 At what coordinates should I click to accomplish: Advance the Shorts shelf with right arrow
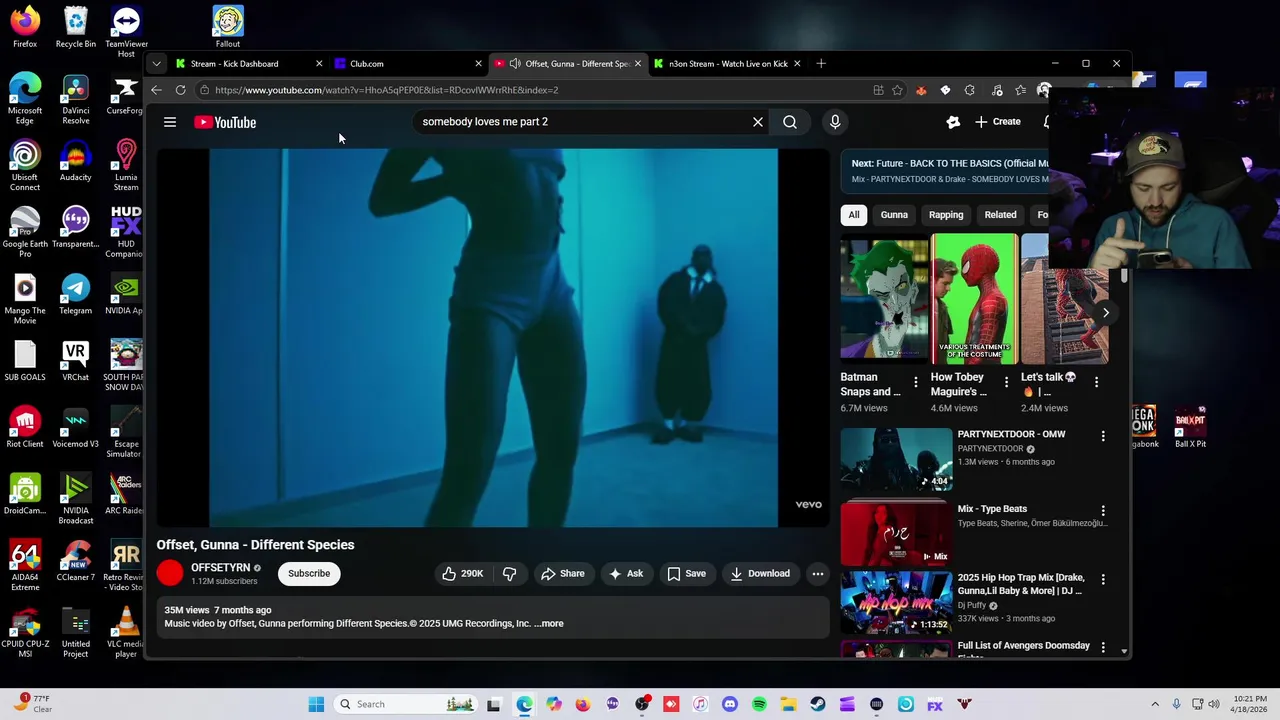(x=1106, y=313)
